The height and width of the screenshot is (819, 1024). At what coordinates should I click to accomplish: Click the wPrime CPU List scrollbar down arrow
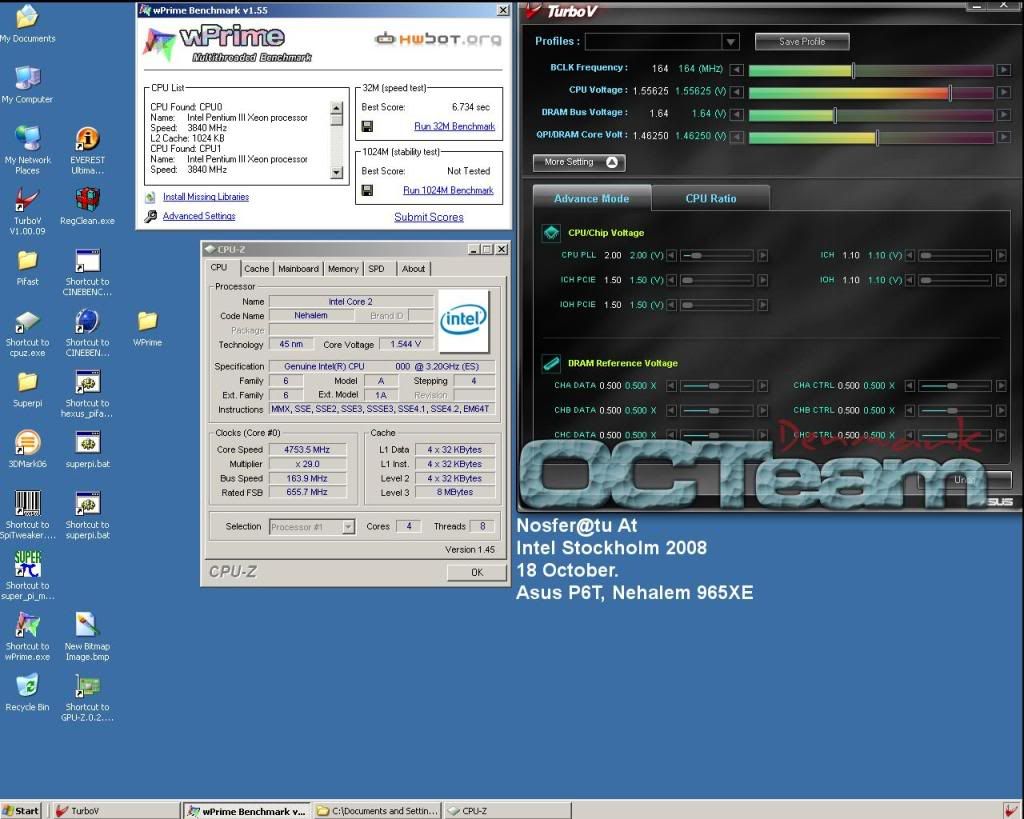click(x=337, y=172)
